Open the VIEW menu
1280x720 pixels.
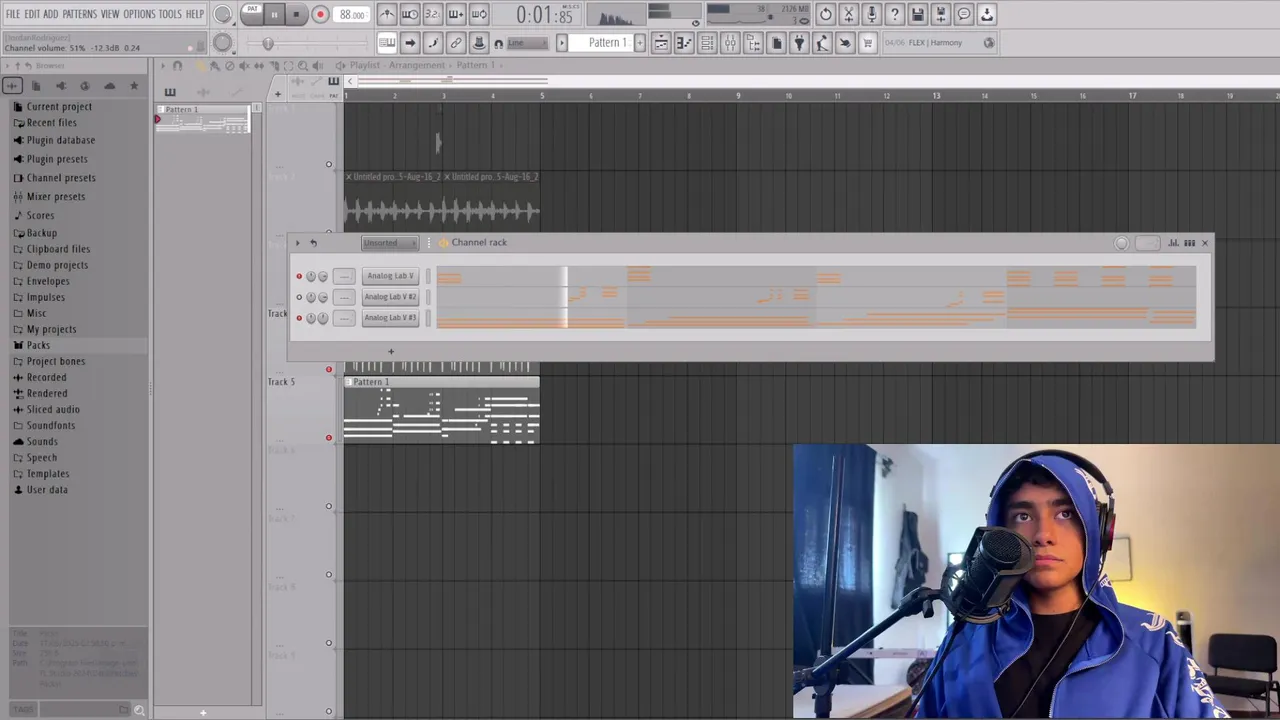point(110,14)
